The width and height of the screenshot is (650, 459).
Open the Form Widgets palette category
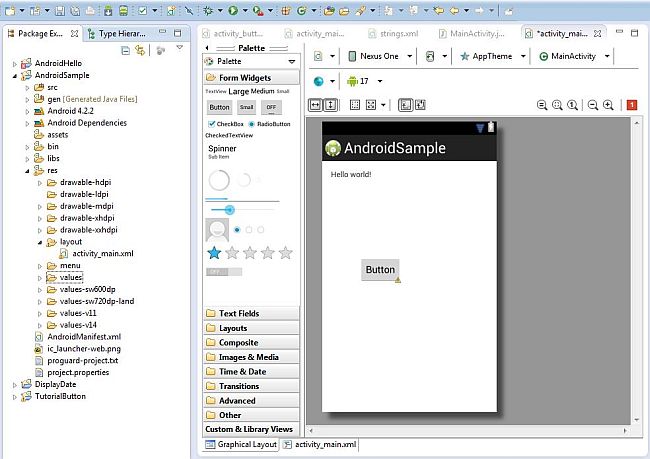251,78
